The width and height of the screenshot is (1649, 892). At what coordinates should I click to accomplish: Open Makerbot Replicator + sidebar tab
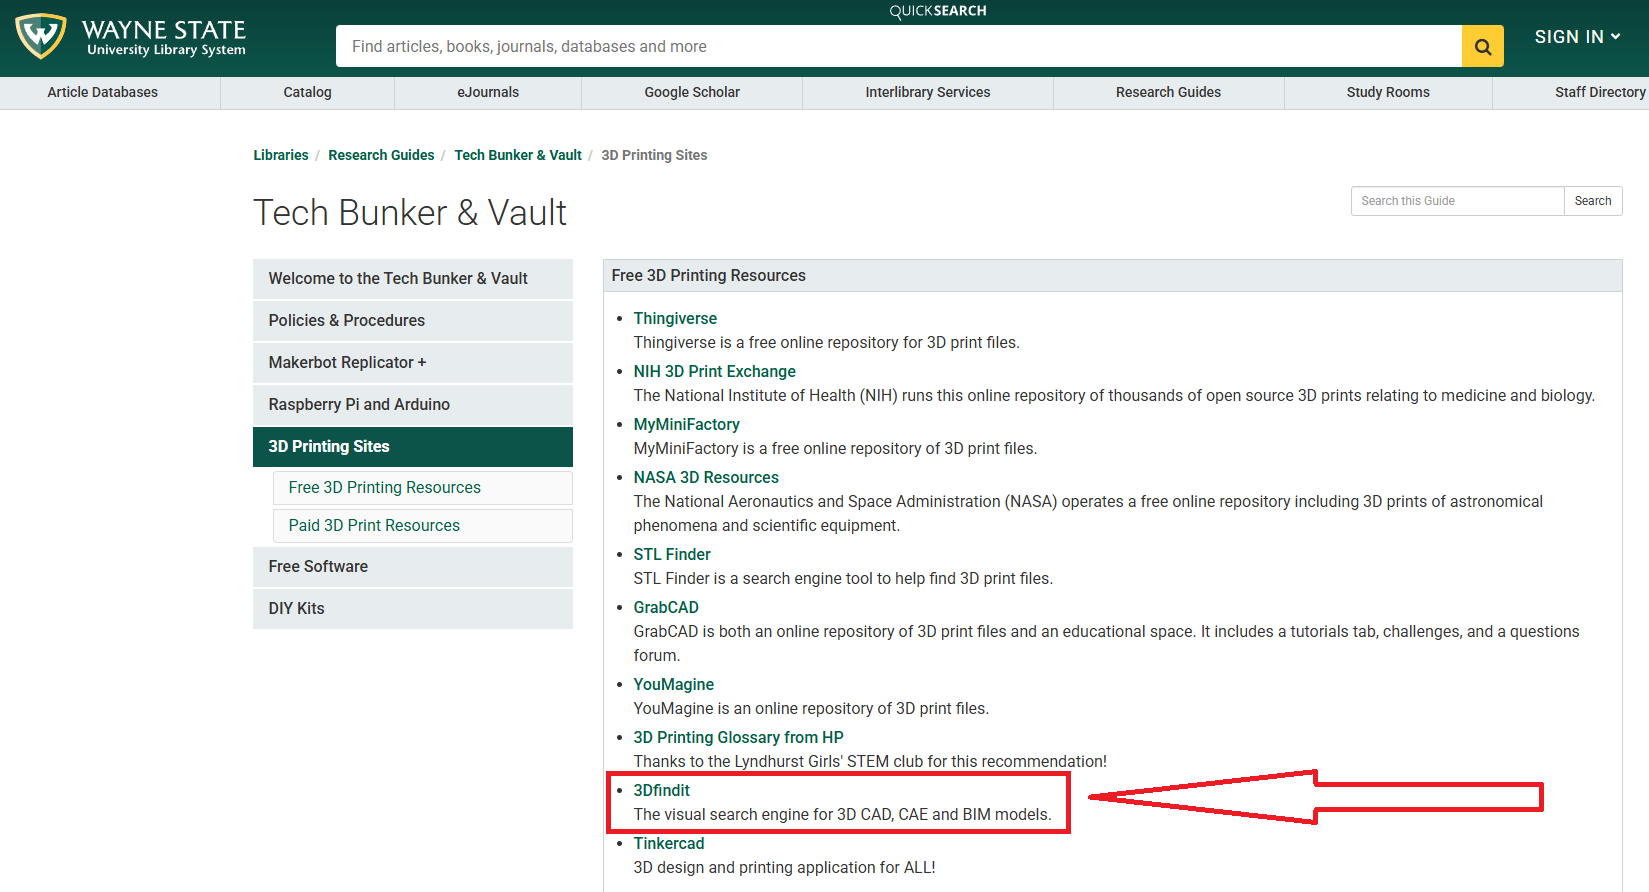pyautogui.click(x=413, y=363)
